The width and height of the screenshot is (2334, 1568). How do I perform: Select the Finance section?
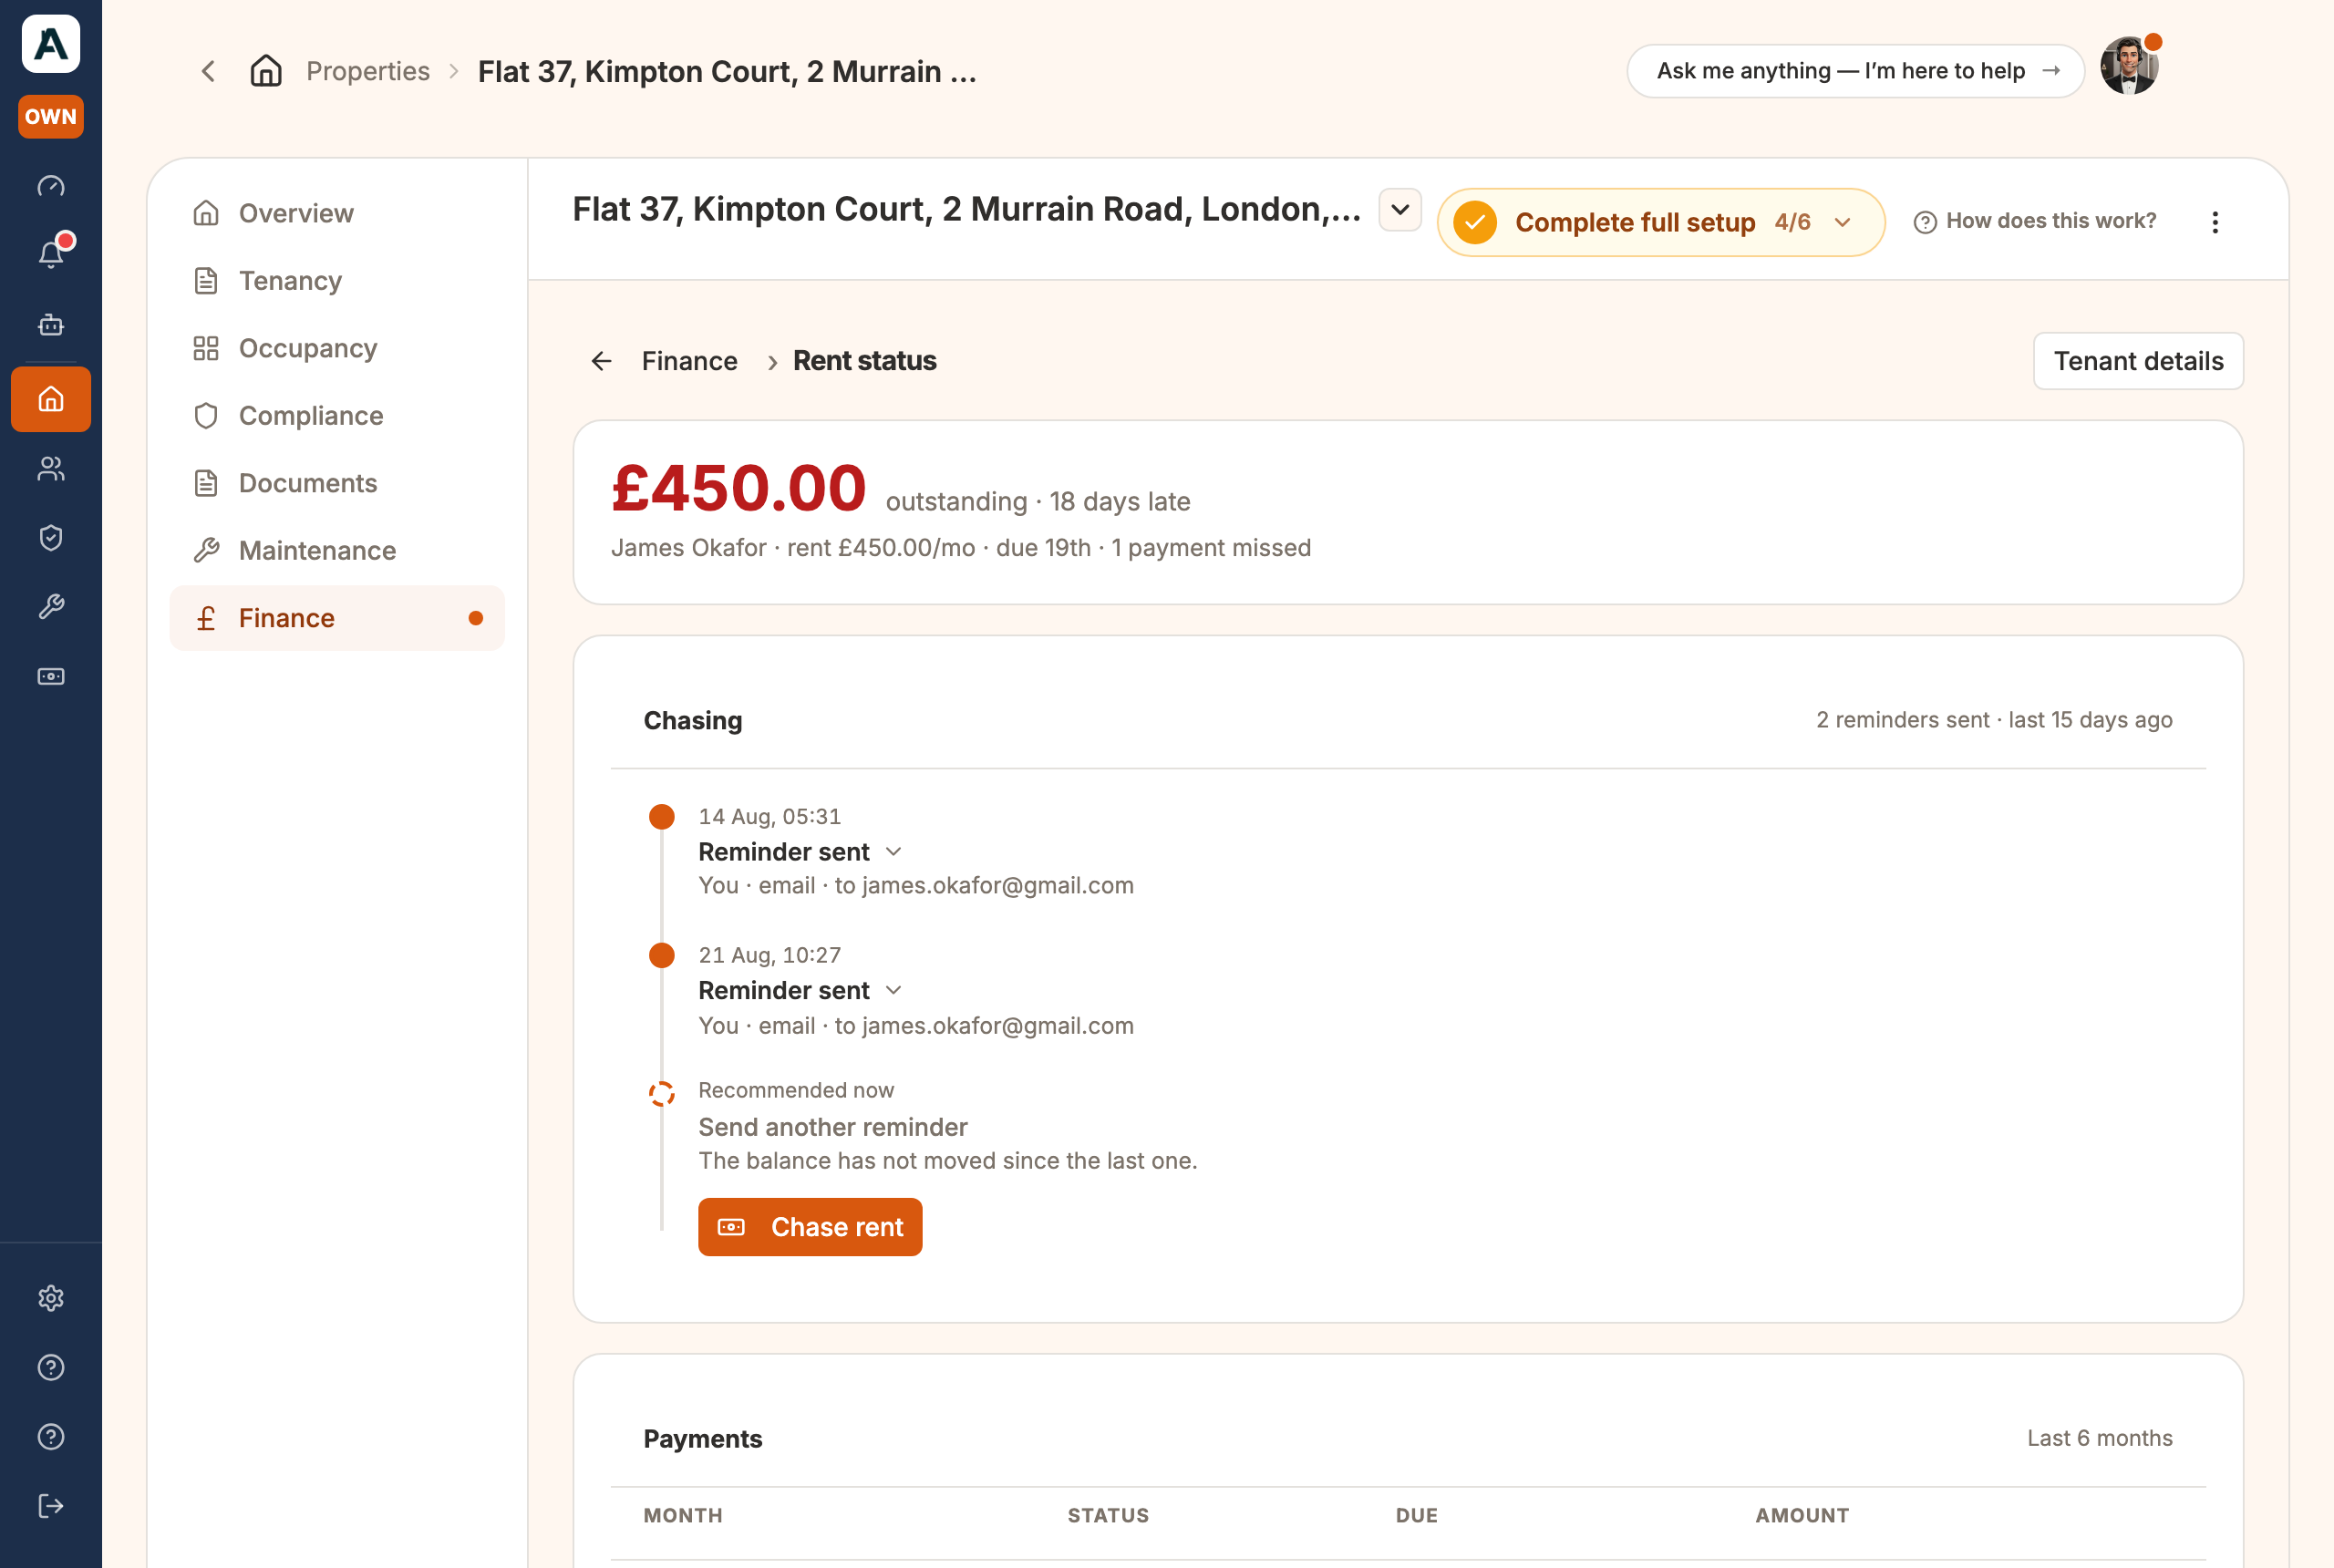click(337, 618)
